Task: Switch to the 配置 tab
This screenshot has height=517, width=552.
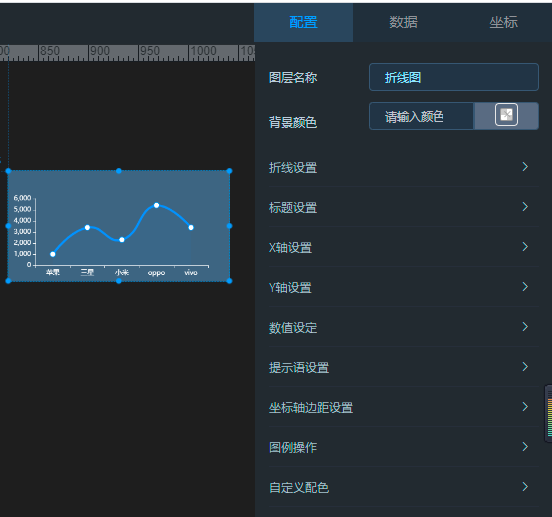Action: click(303, 23)
